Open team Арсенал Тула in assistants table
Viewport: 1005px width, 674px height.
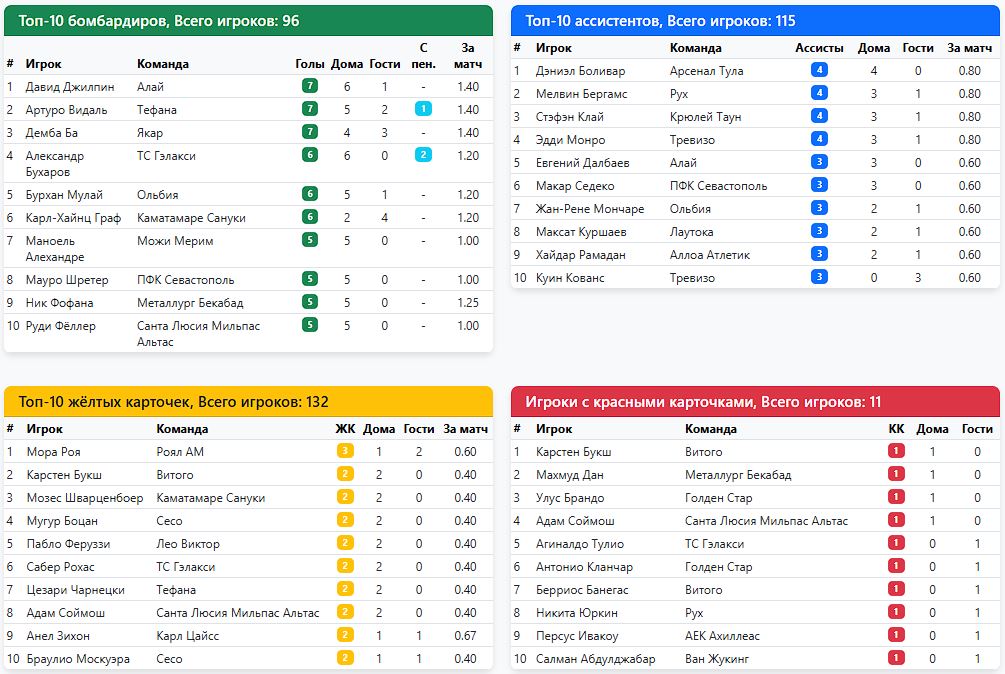click(706, 70)
